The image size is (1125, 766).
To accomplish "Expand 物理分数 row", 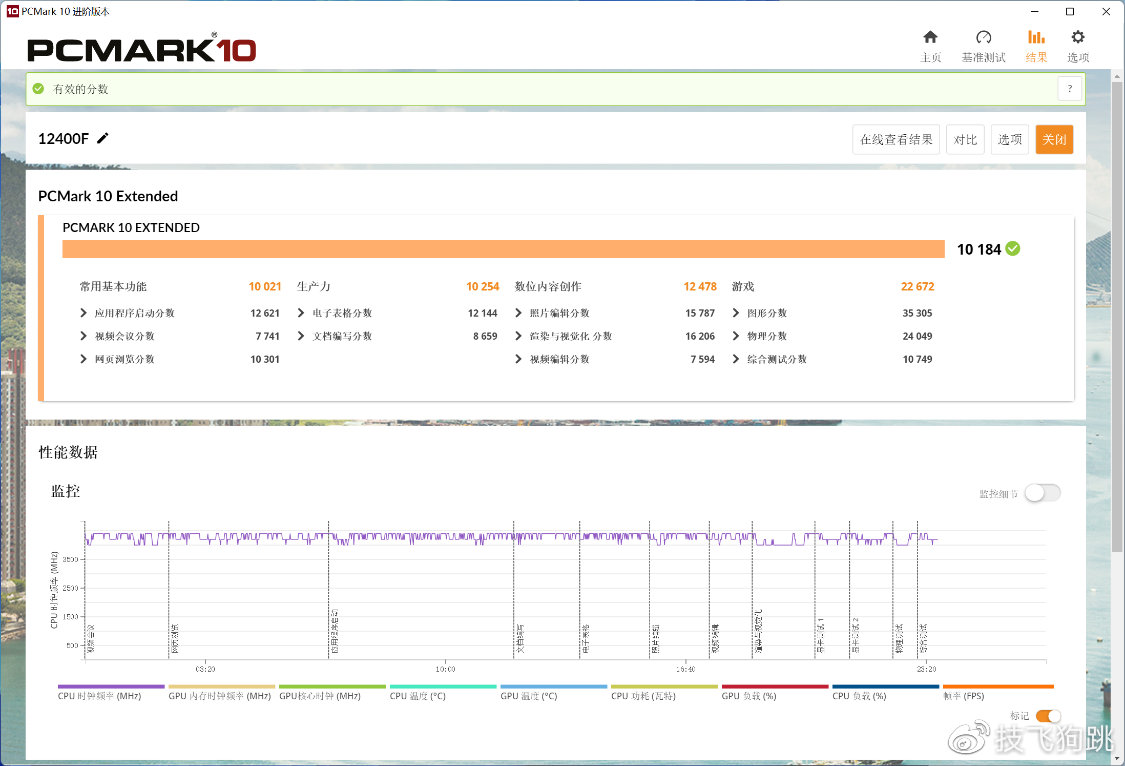I will 735,336.
